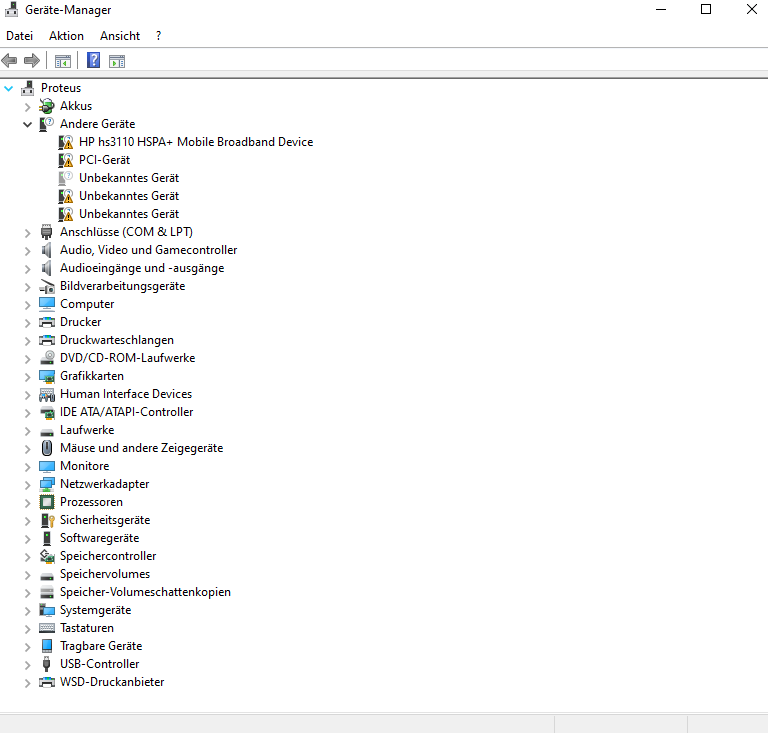Click the USB-Controller plug icon
The image size is (768, 733).
click(47, 664)
